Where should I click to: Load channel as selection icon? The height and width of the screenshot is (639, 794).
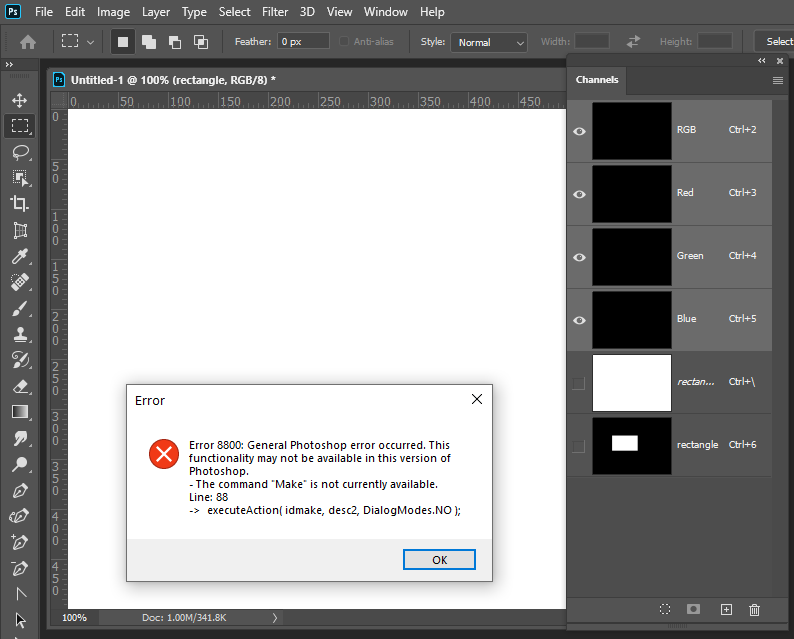point(665,609)
